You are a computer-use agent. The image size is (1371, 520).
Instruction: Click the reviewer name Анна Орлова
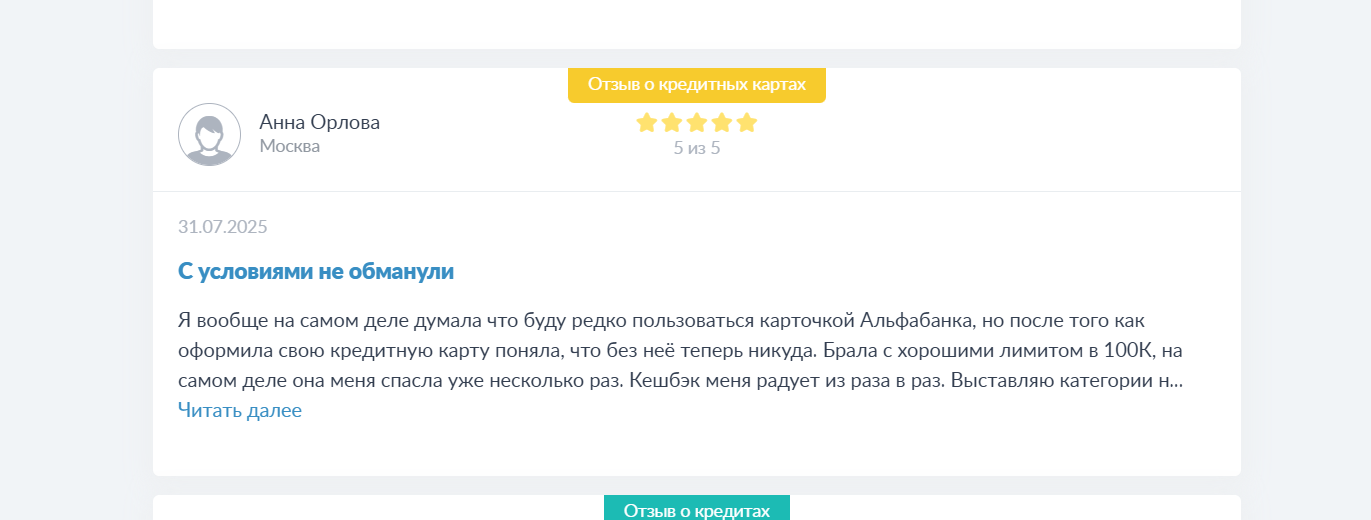tap(320, 122)
